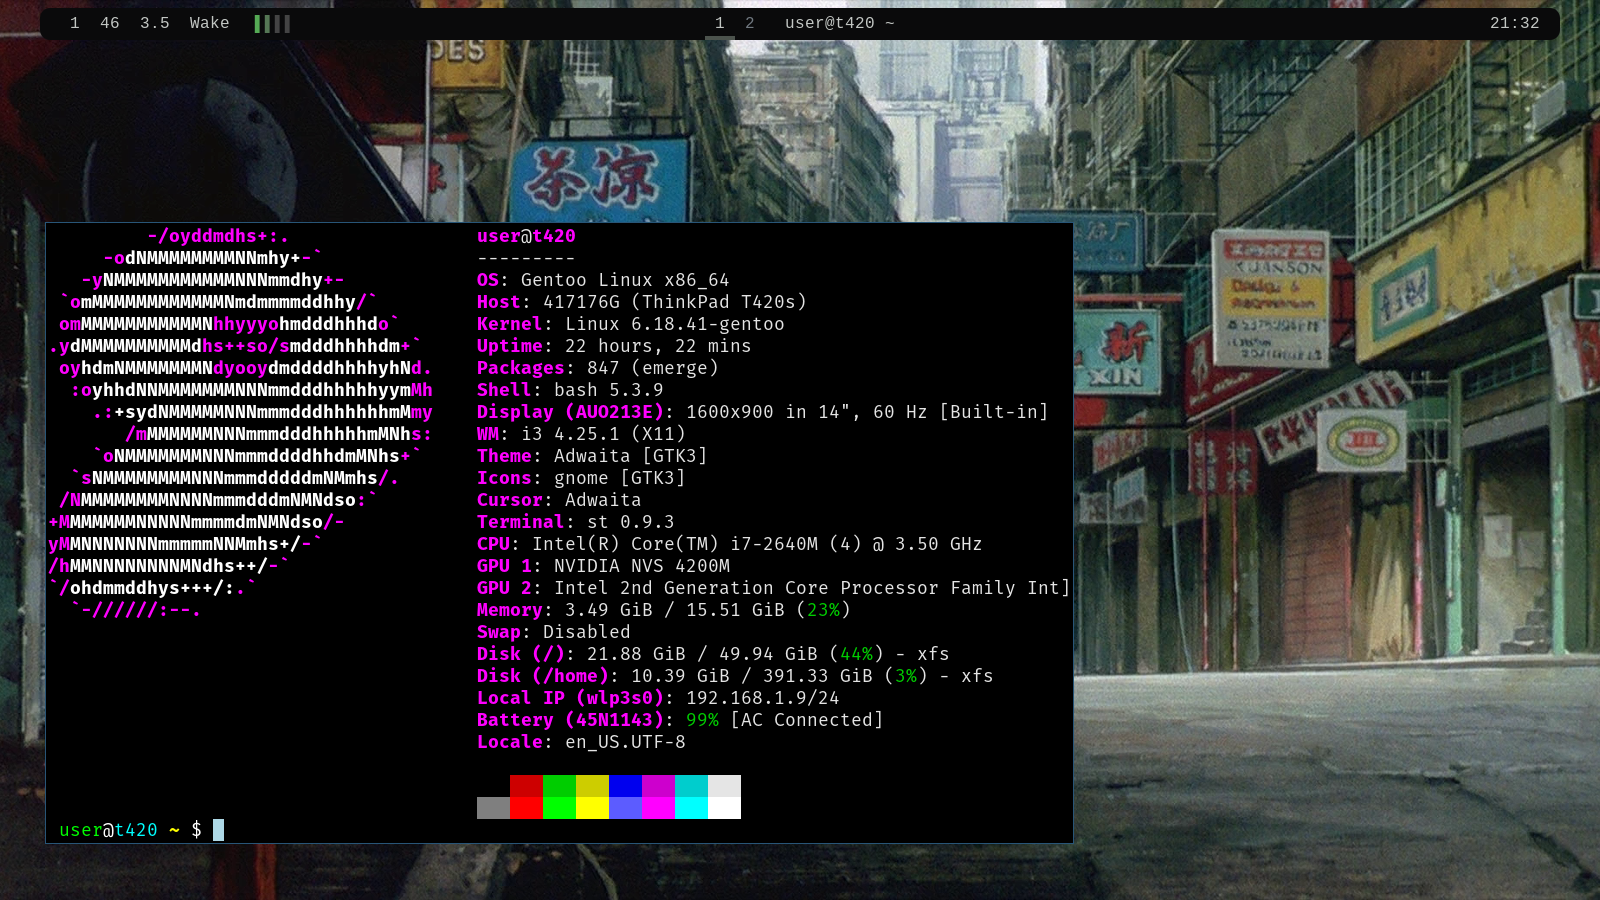Click the "Disk (/home): 10.39 GiB" line
Image resolution: width=1600 pixels, height=900 pixels.
coord(735,676)
